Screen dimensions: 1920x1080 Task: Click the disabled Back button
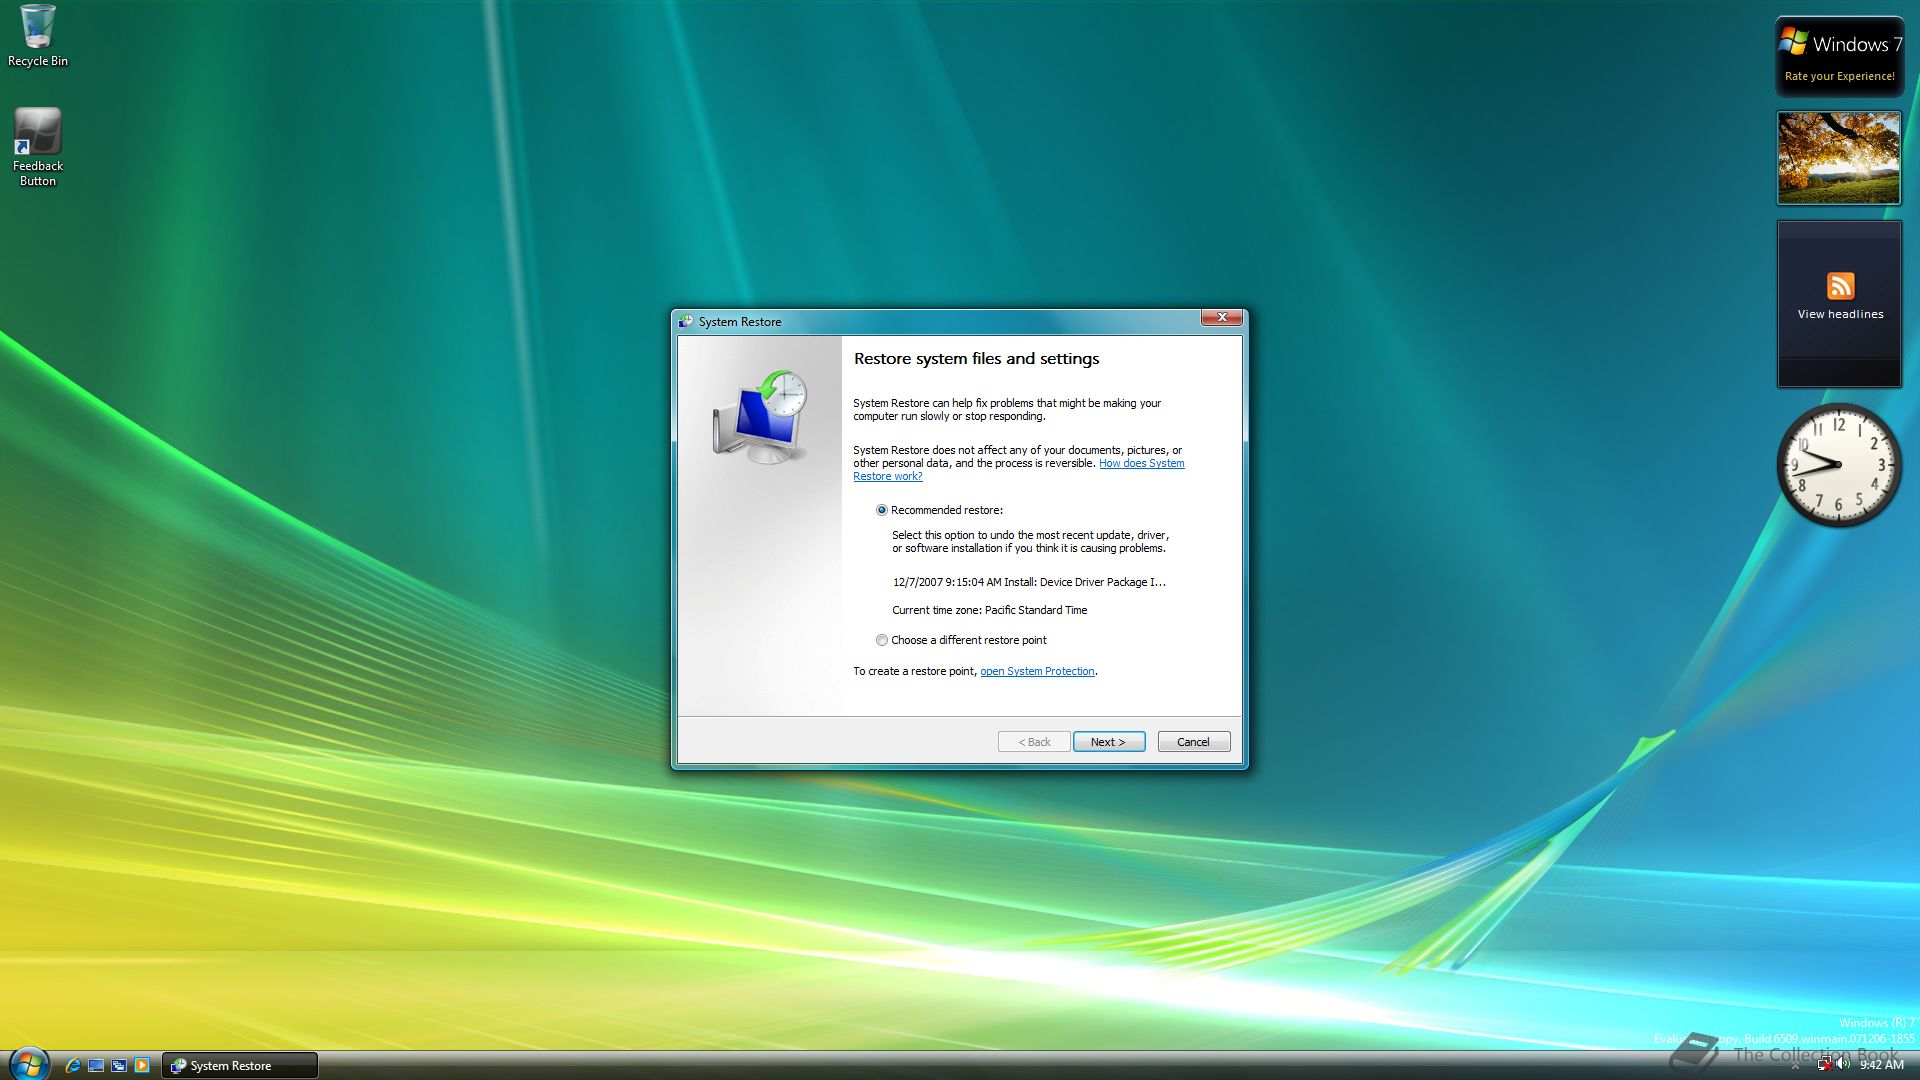[1034, 742]
